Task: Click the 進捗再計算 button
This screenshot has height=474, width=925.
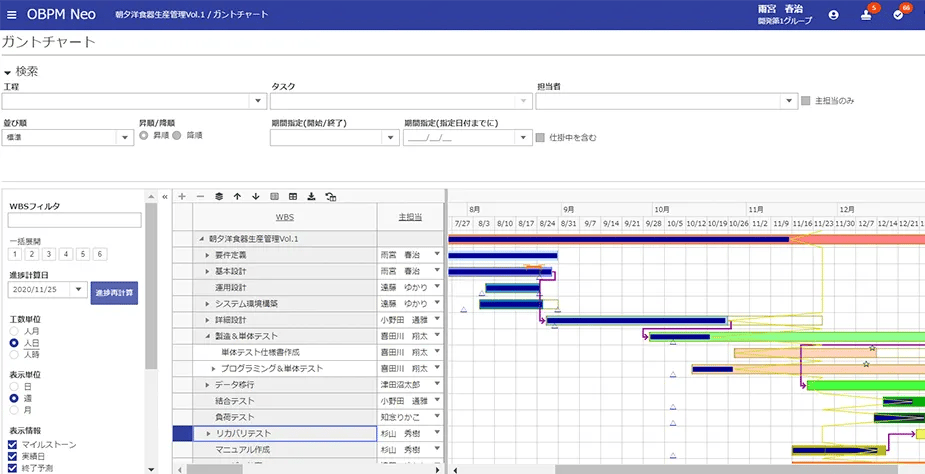Action: [114, 292]
